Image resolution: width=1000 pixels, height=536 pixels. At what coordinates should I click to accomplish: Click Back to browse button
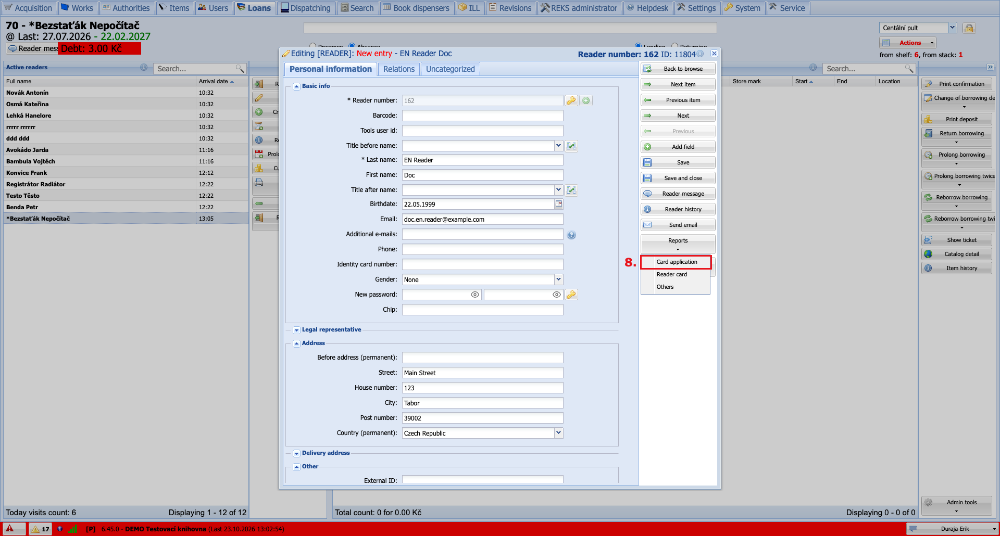pyautogui.click(x=678, y=68)
